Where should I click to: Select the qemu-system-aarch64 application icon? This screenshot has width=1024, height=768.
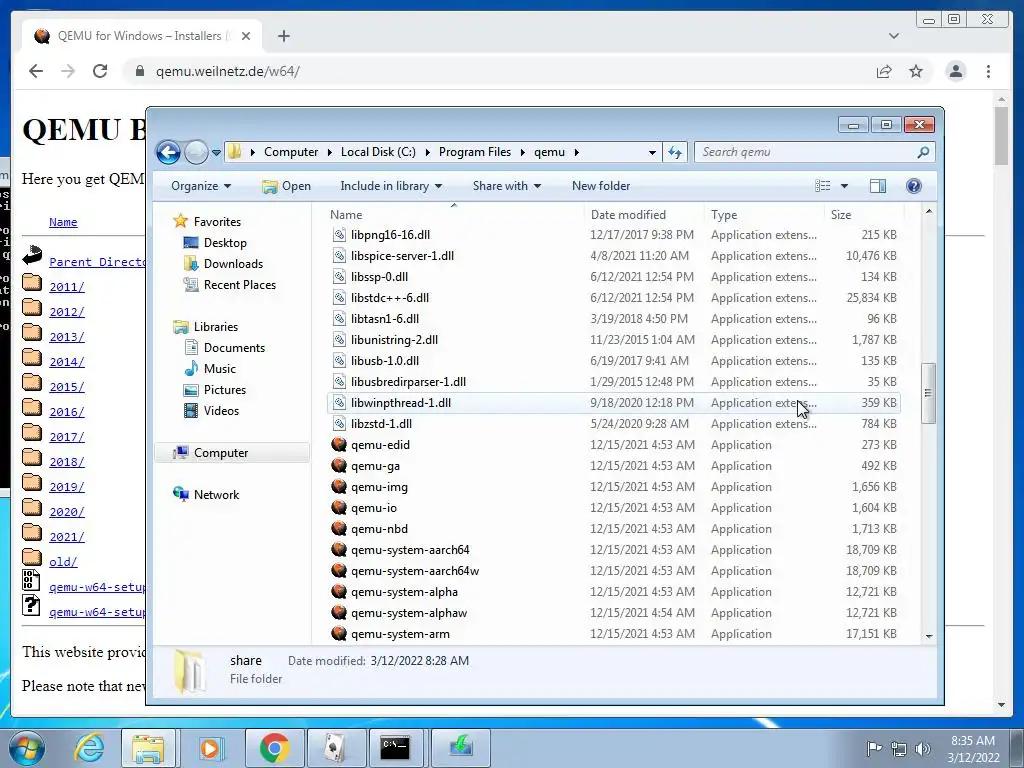point(339,550)
